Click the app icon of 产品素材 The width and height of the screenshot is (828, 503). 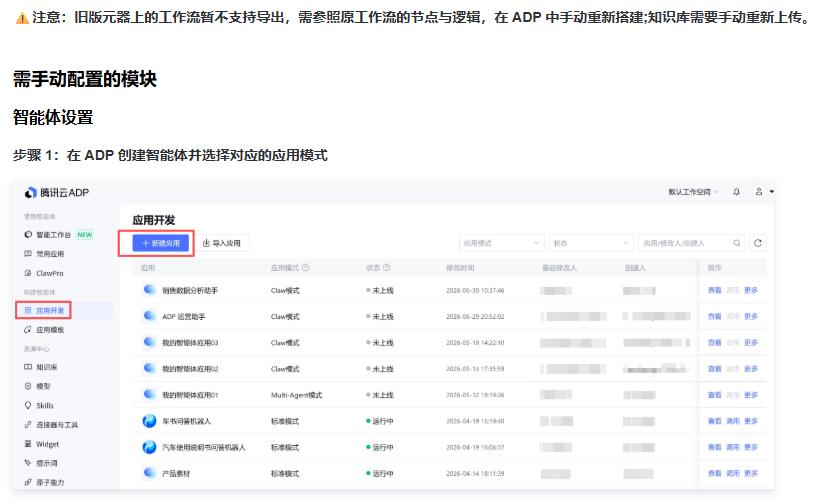tap(149, 473)
